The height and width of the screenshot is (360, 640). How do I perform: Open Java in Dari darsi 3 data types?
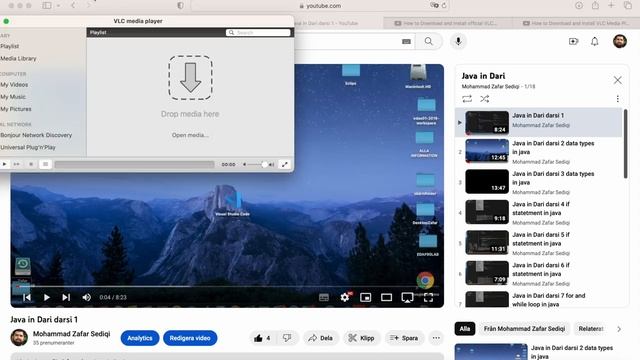pos(538,182)
